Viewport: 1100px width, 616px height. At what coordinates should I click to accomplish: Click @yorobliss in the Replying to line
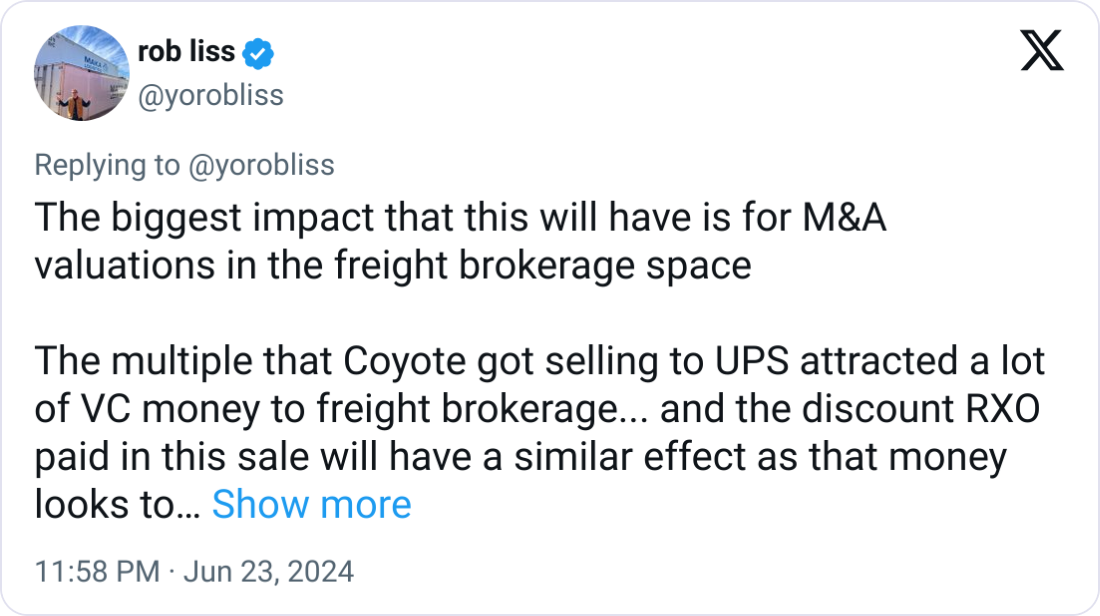(x=261, y=165)
